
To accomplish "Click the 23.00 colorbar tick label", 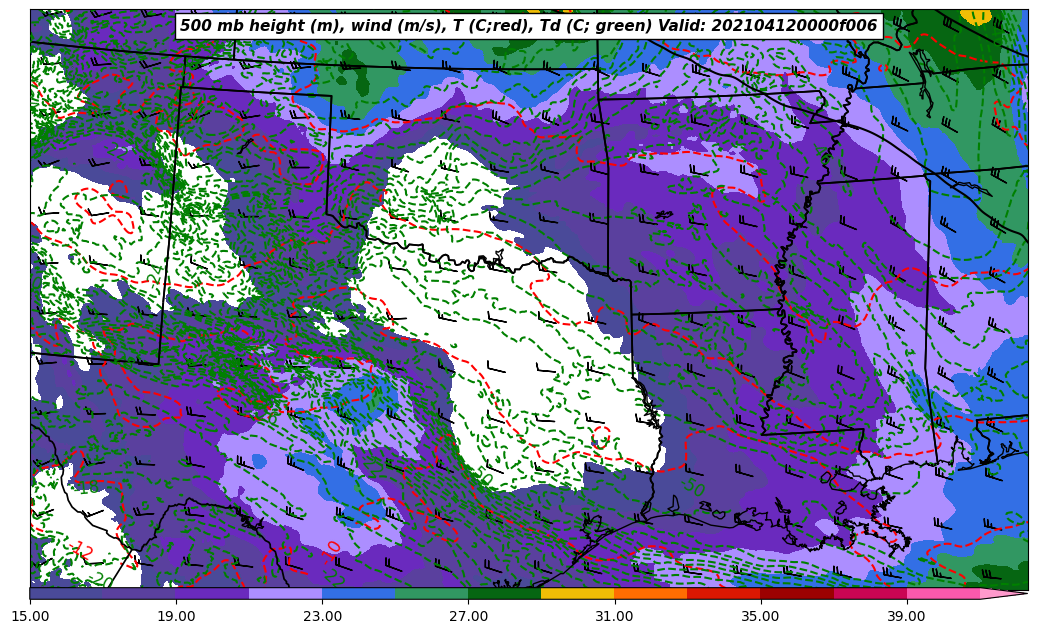I will pyautogui.click(x=322, y=616).
